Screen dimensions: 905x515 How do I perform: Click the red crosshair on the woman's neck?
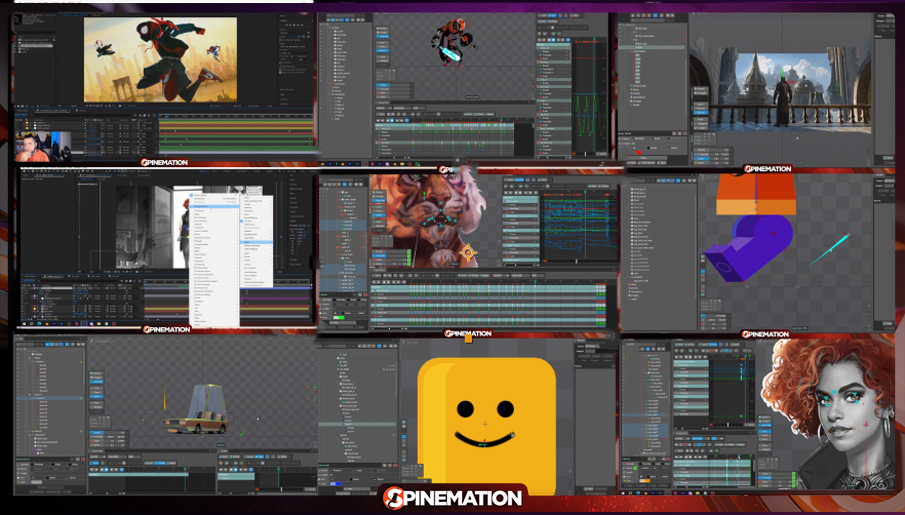pos(866,426)
